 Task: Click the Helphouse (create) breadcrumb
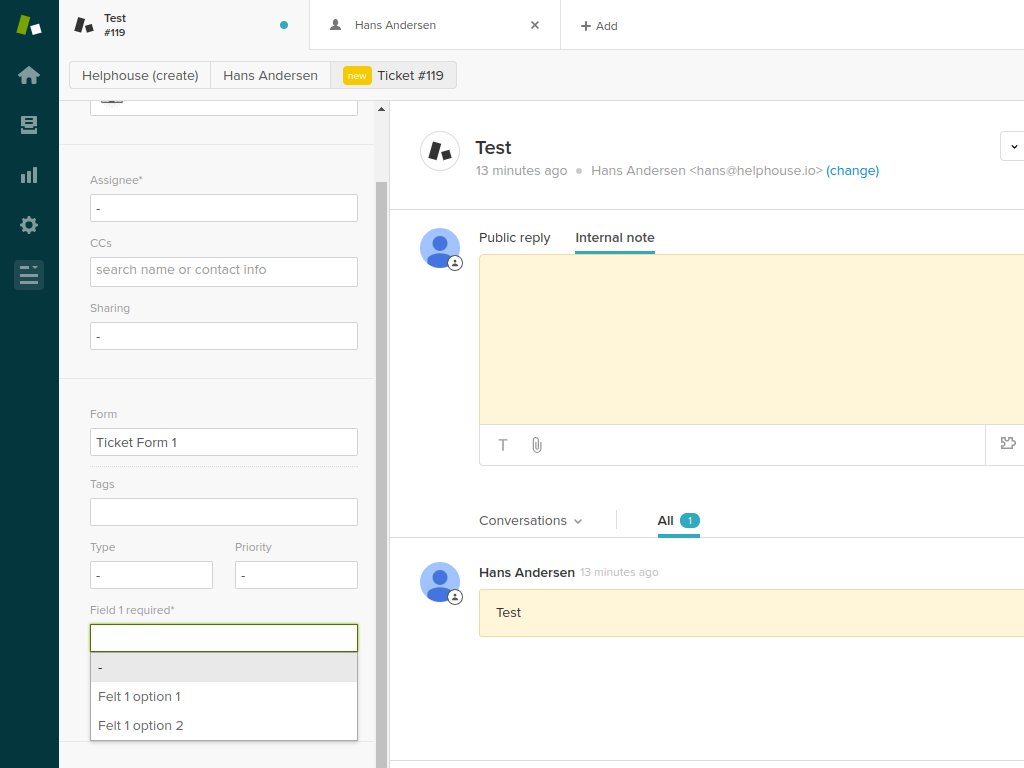click(x=140, y=75)
